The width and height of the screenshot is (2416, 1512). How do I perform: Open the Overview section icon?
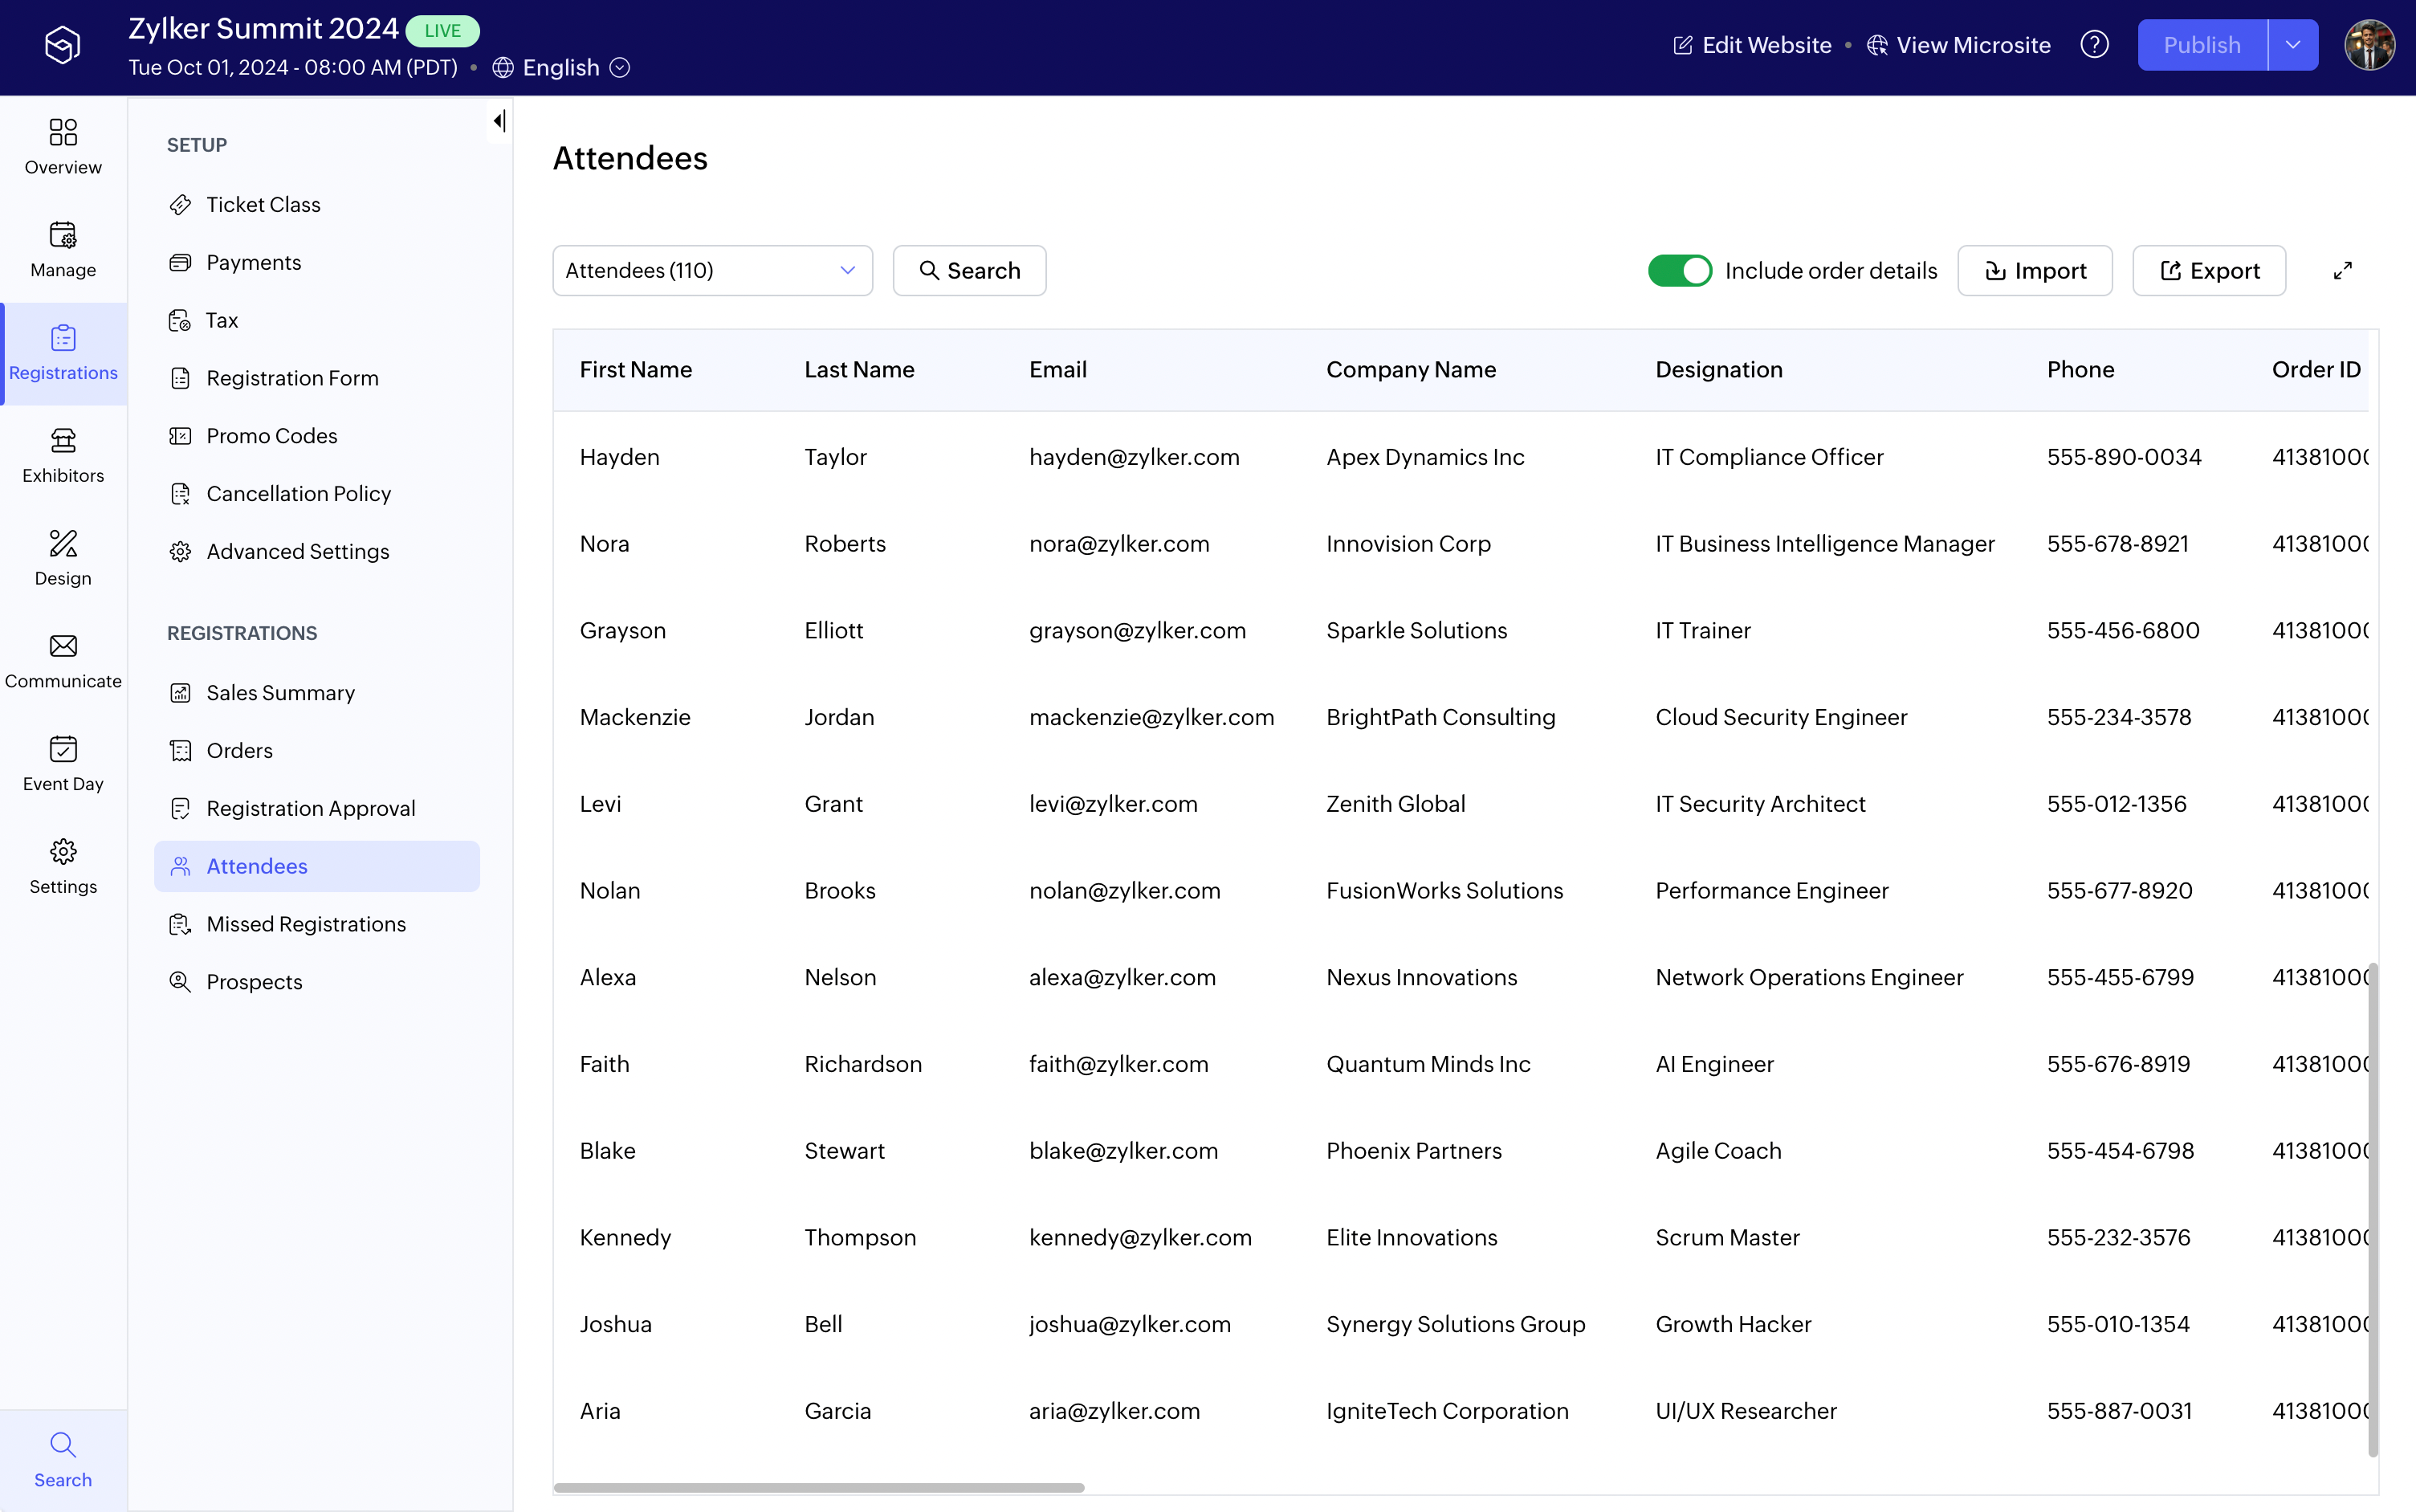click(x=63, y=133)
